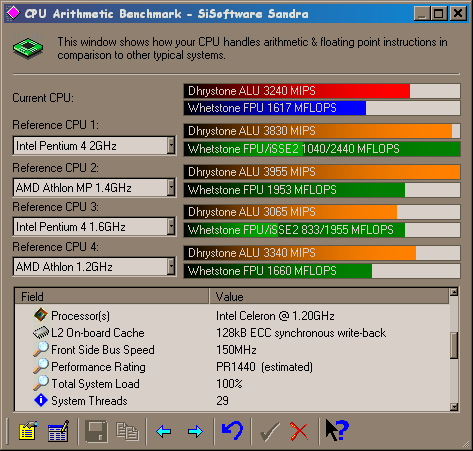
Task: Click the Performance Rating magnifier icon
Action: [x=41, y=366]
